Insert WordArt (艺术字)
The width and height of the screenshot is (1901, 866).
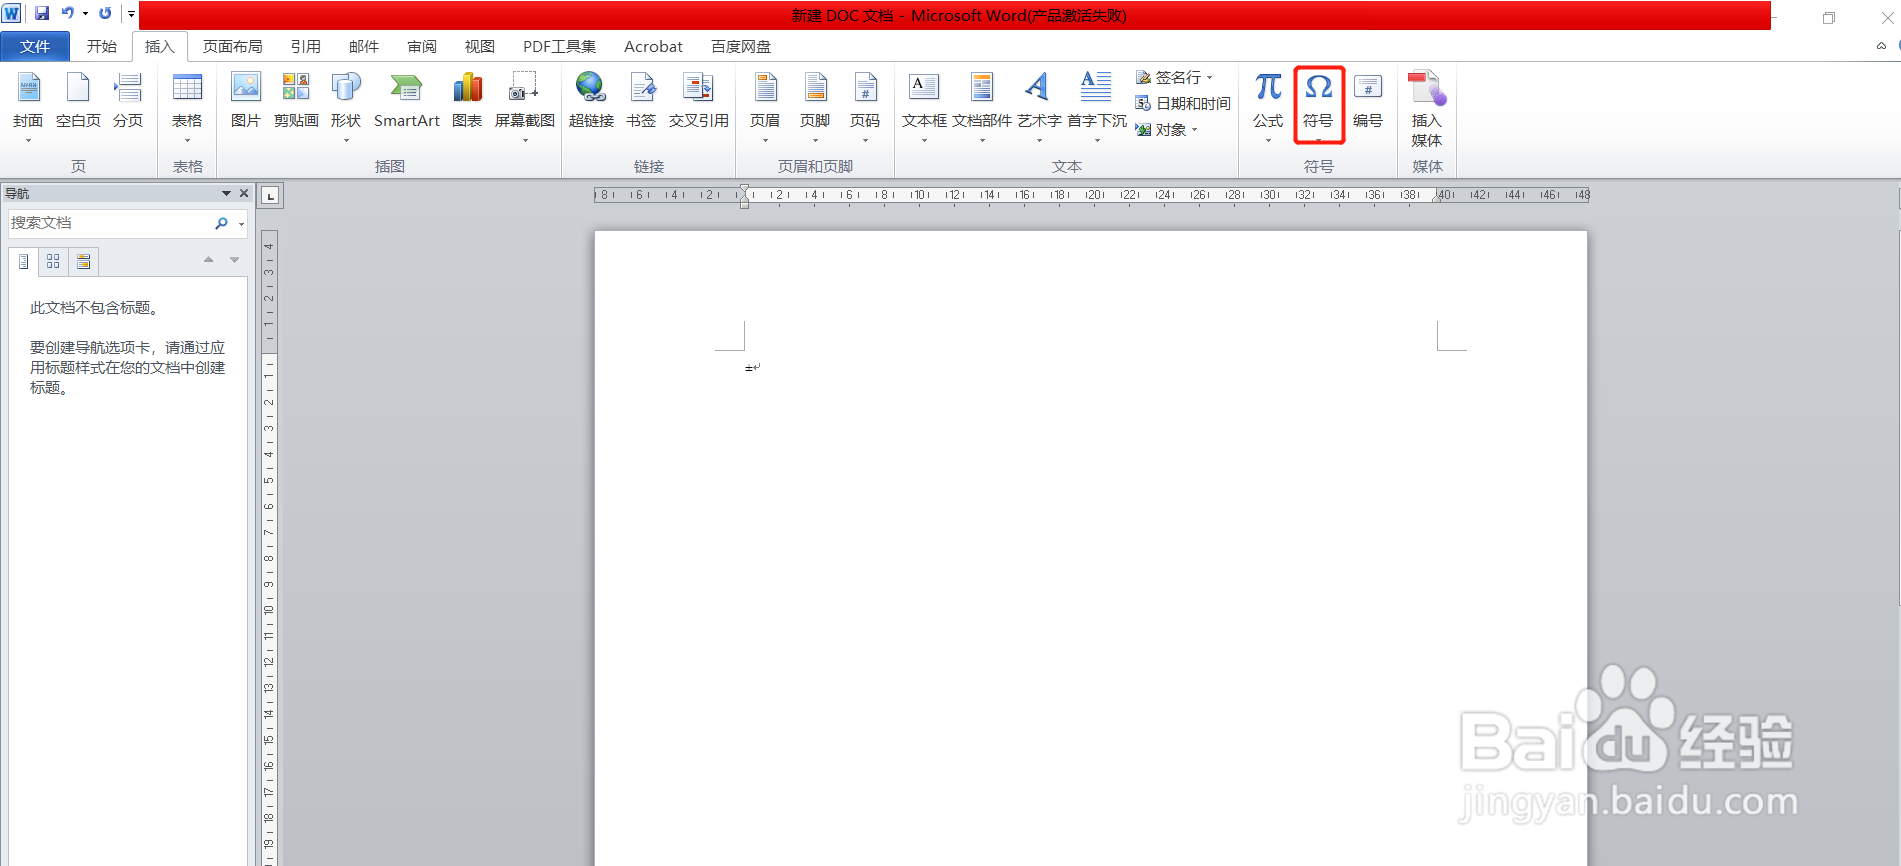point(1039,105)
